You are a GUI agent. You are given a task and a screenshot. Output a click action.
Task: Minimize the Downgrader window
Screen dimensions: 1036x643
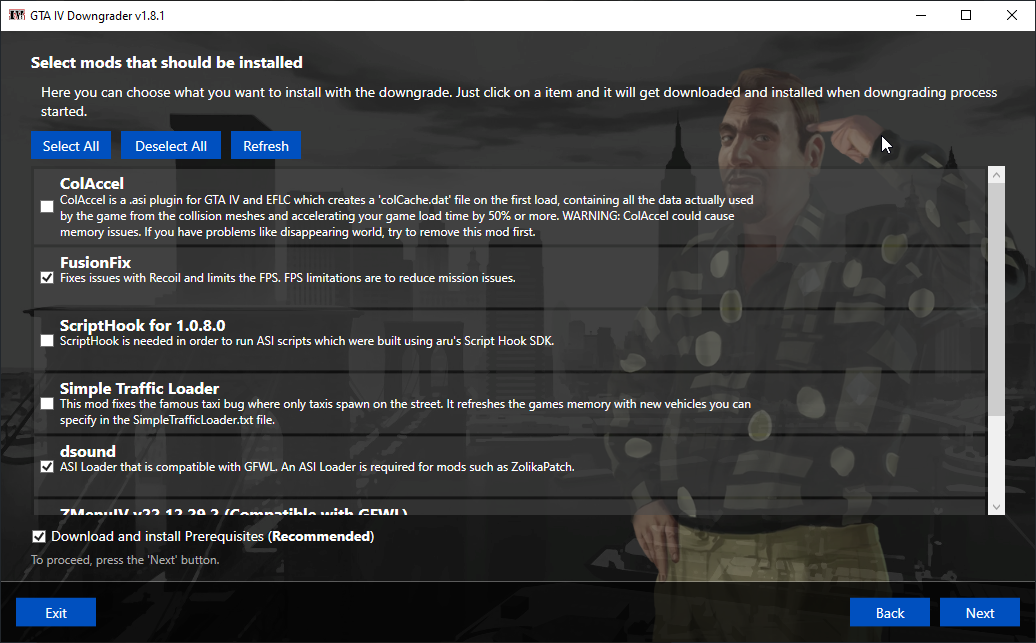(x=920, y=15)
